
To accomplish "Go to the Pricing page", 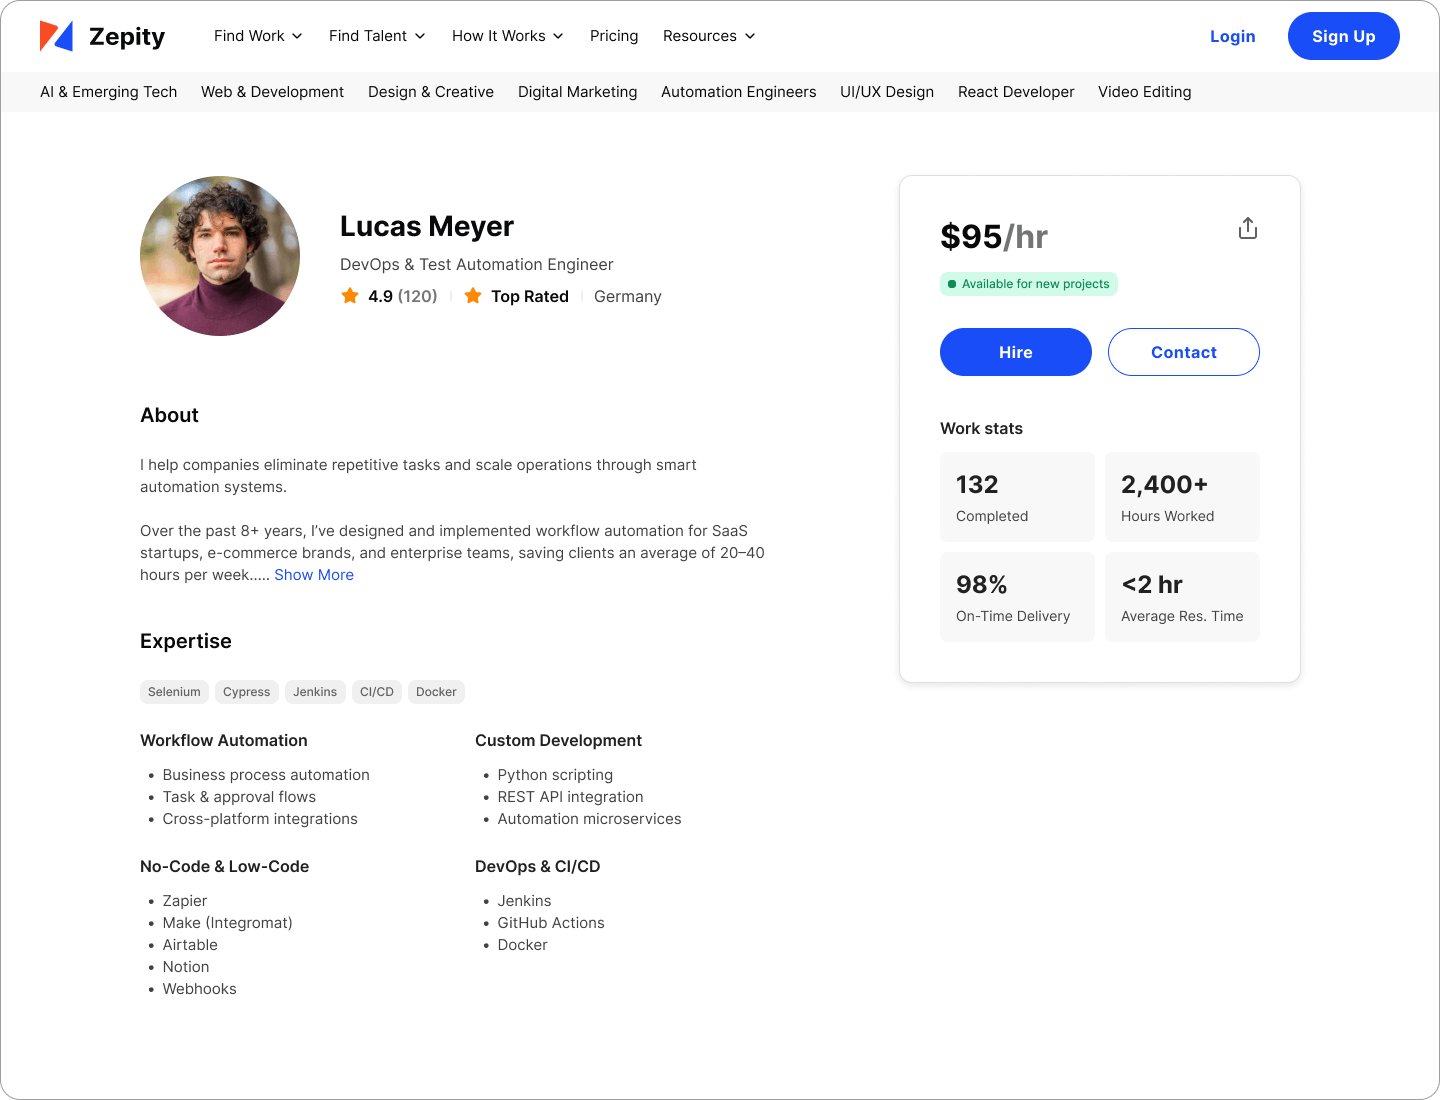I will [x=614, y=36].
